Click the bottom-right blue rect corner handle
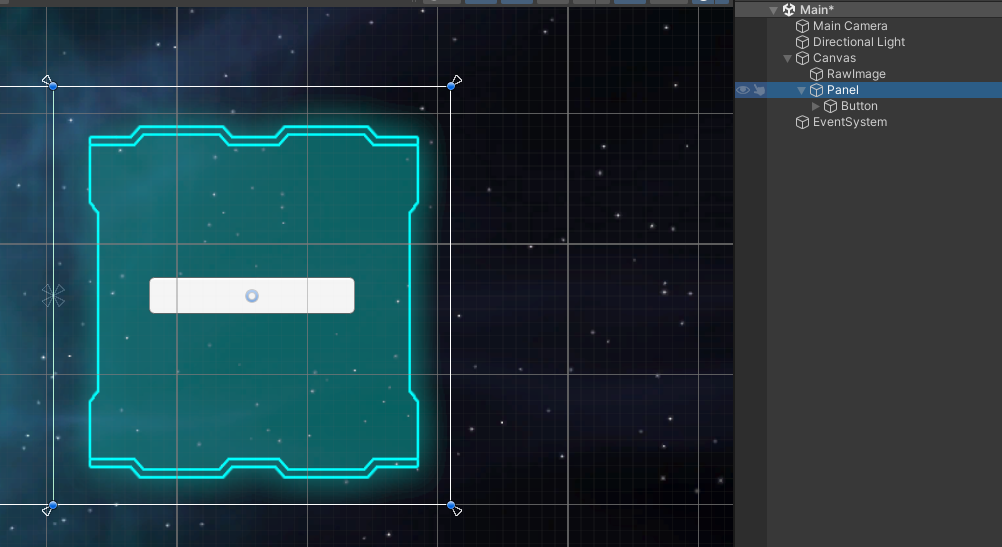The image size is (1002, 547). [451, 505]
